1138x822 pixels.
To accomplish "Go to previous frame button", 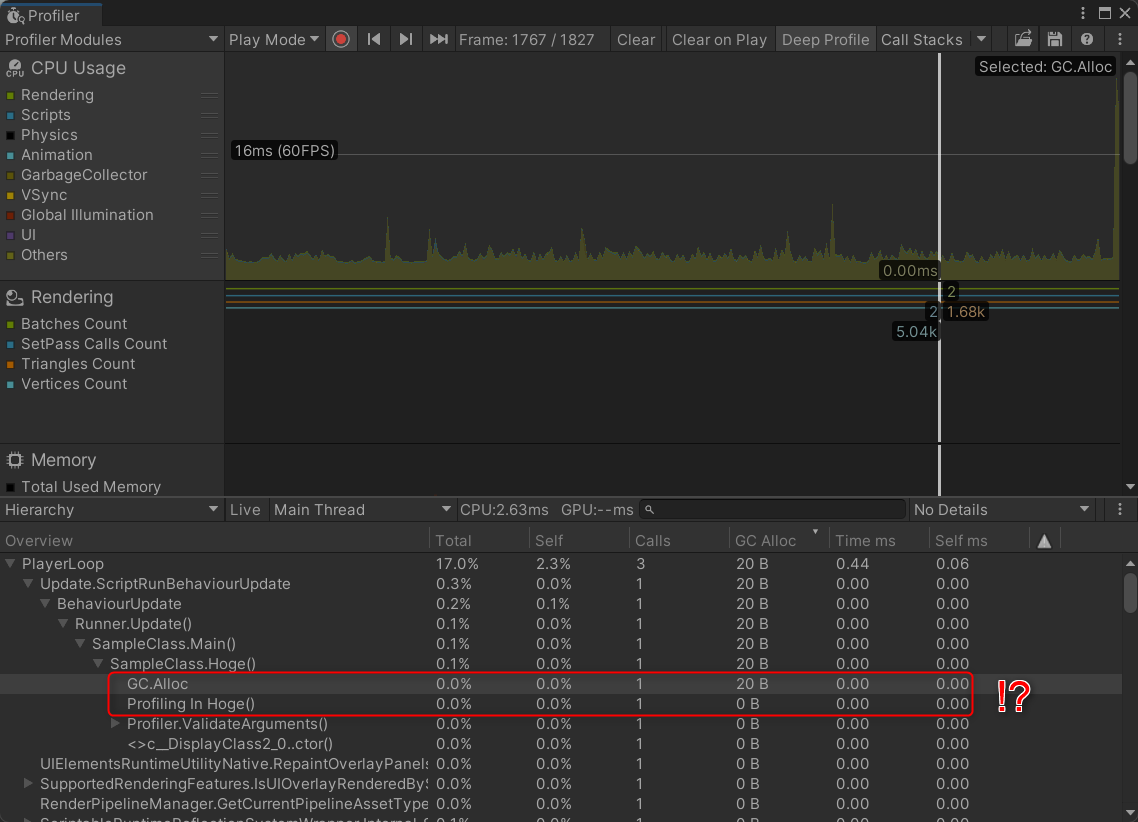I will (374, 39).
